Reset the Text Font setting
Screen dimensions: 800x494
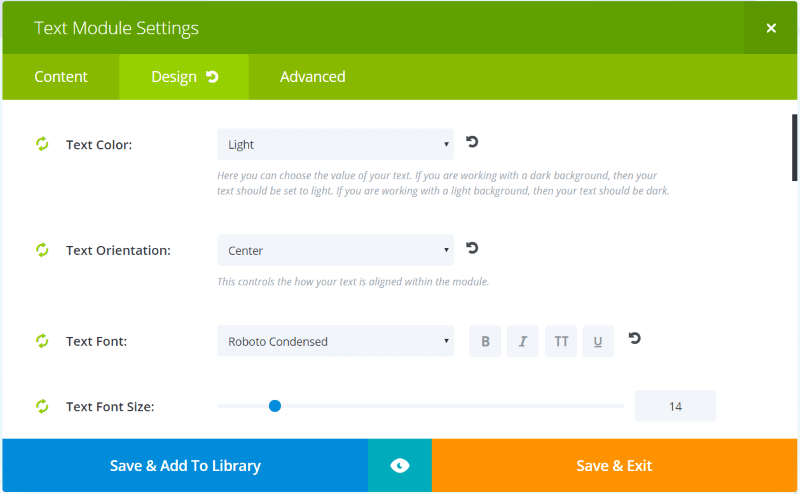click(634, 338)
